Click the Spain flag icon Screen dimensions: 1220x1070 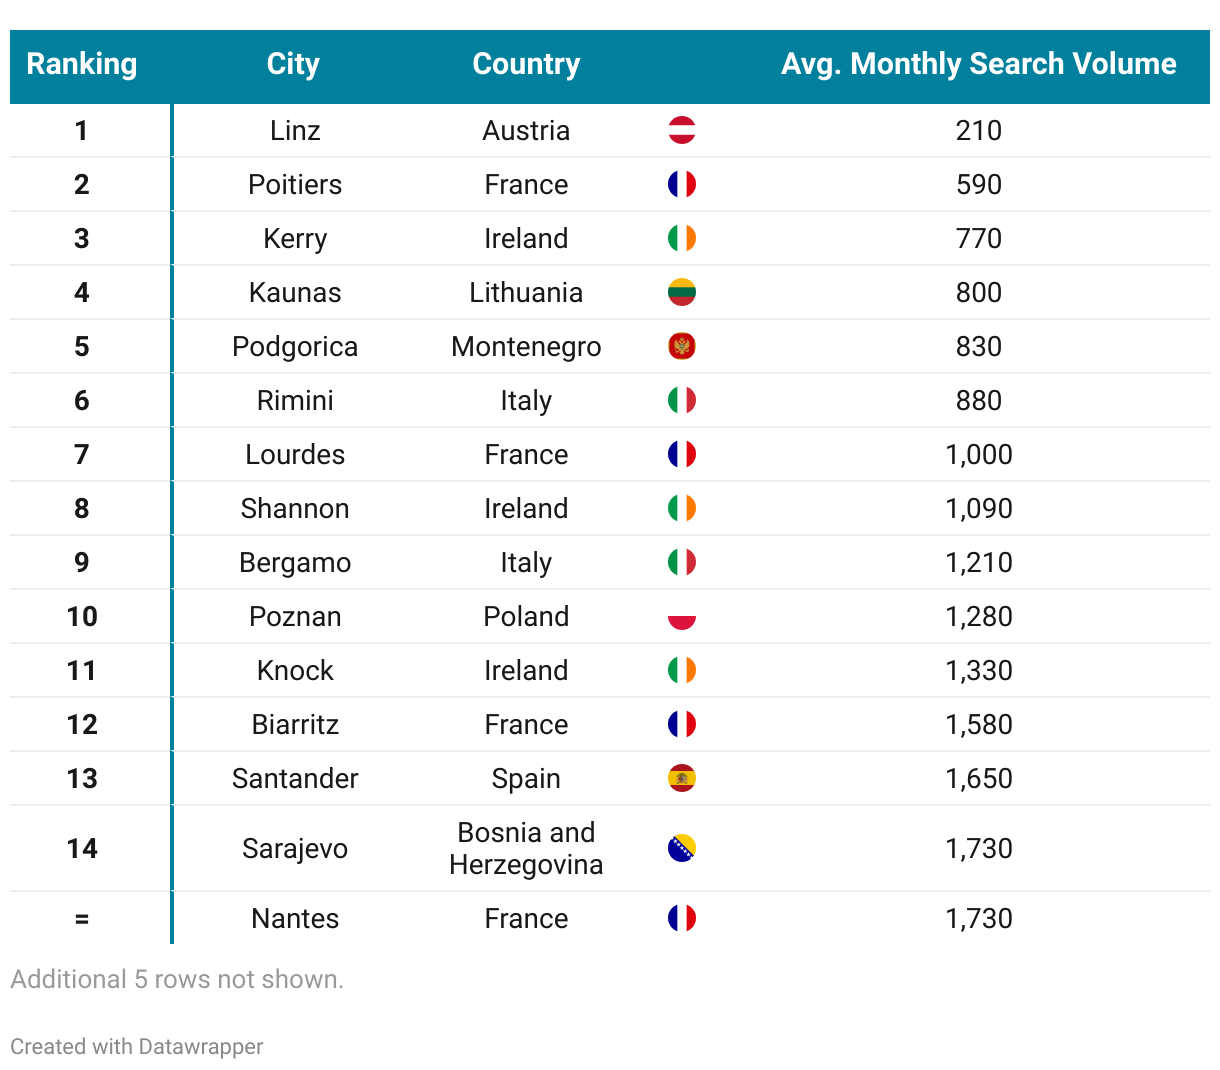[x=681, y=779]
